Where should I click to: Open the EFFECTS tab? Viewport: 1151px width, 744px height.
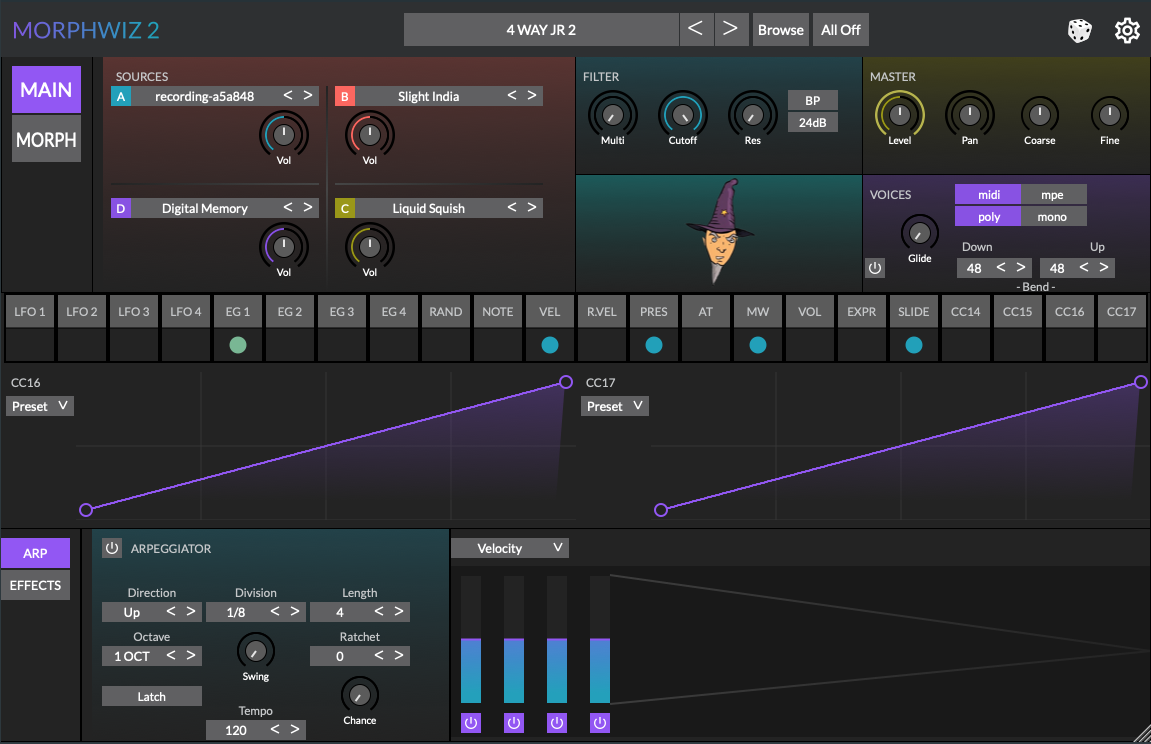click(x=36, y=585)
